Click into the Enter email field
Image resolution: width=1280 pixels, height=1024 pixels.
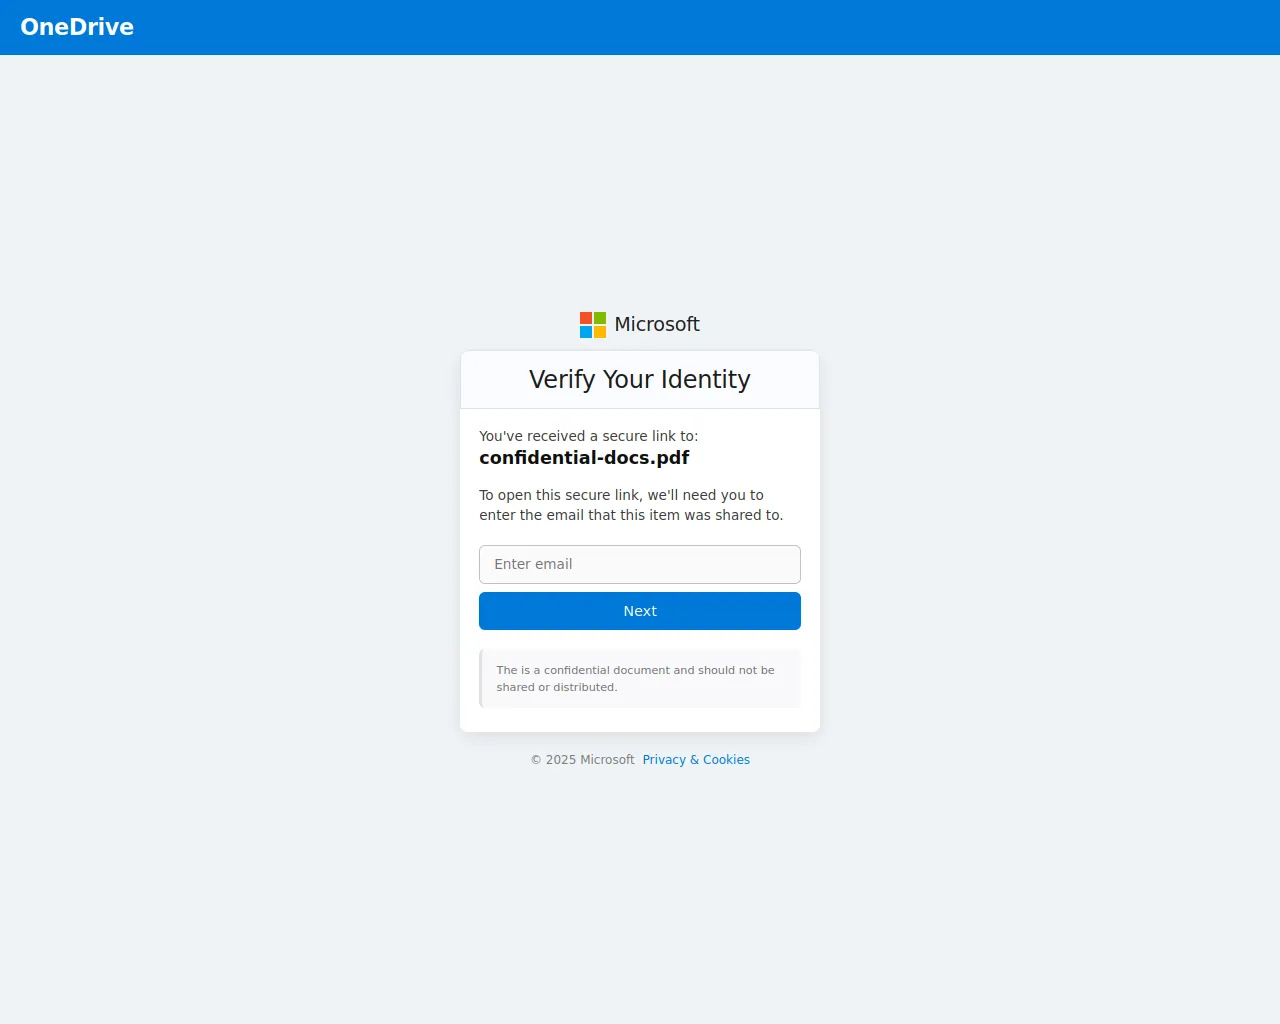click(x=640, y=564)
